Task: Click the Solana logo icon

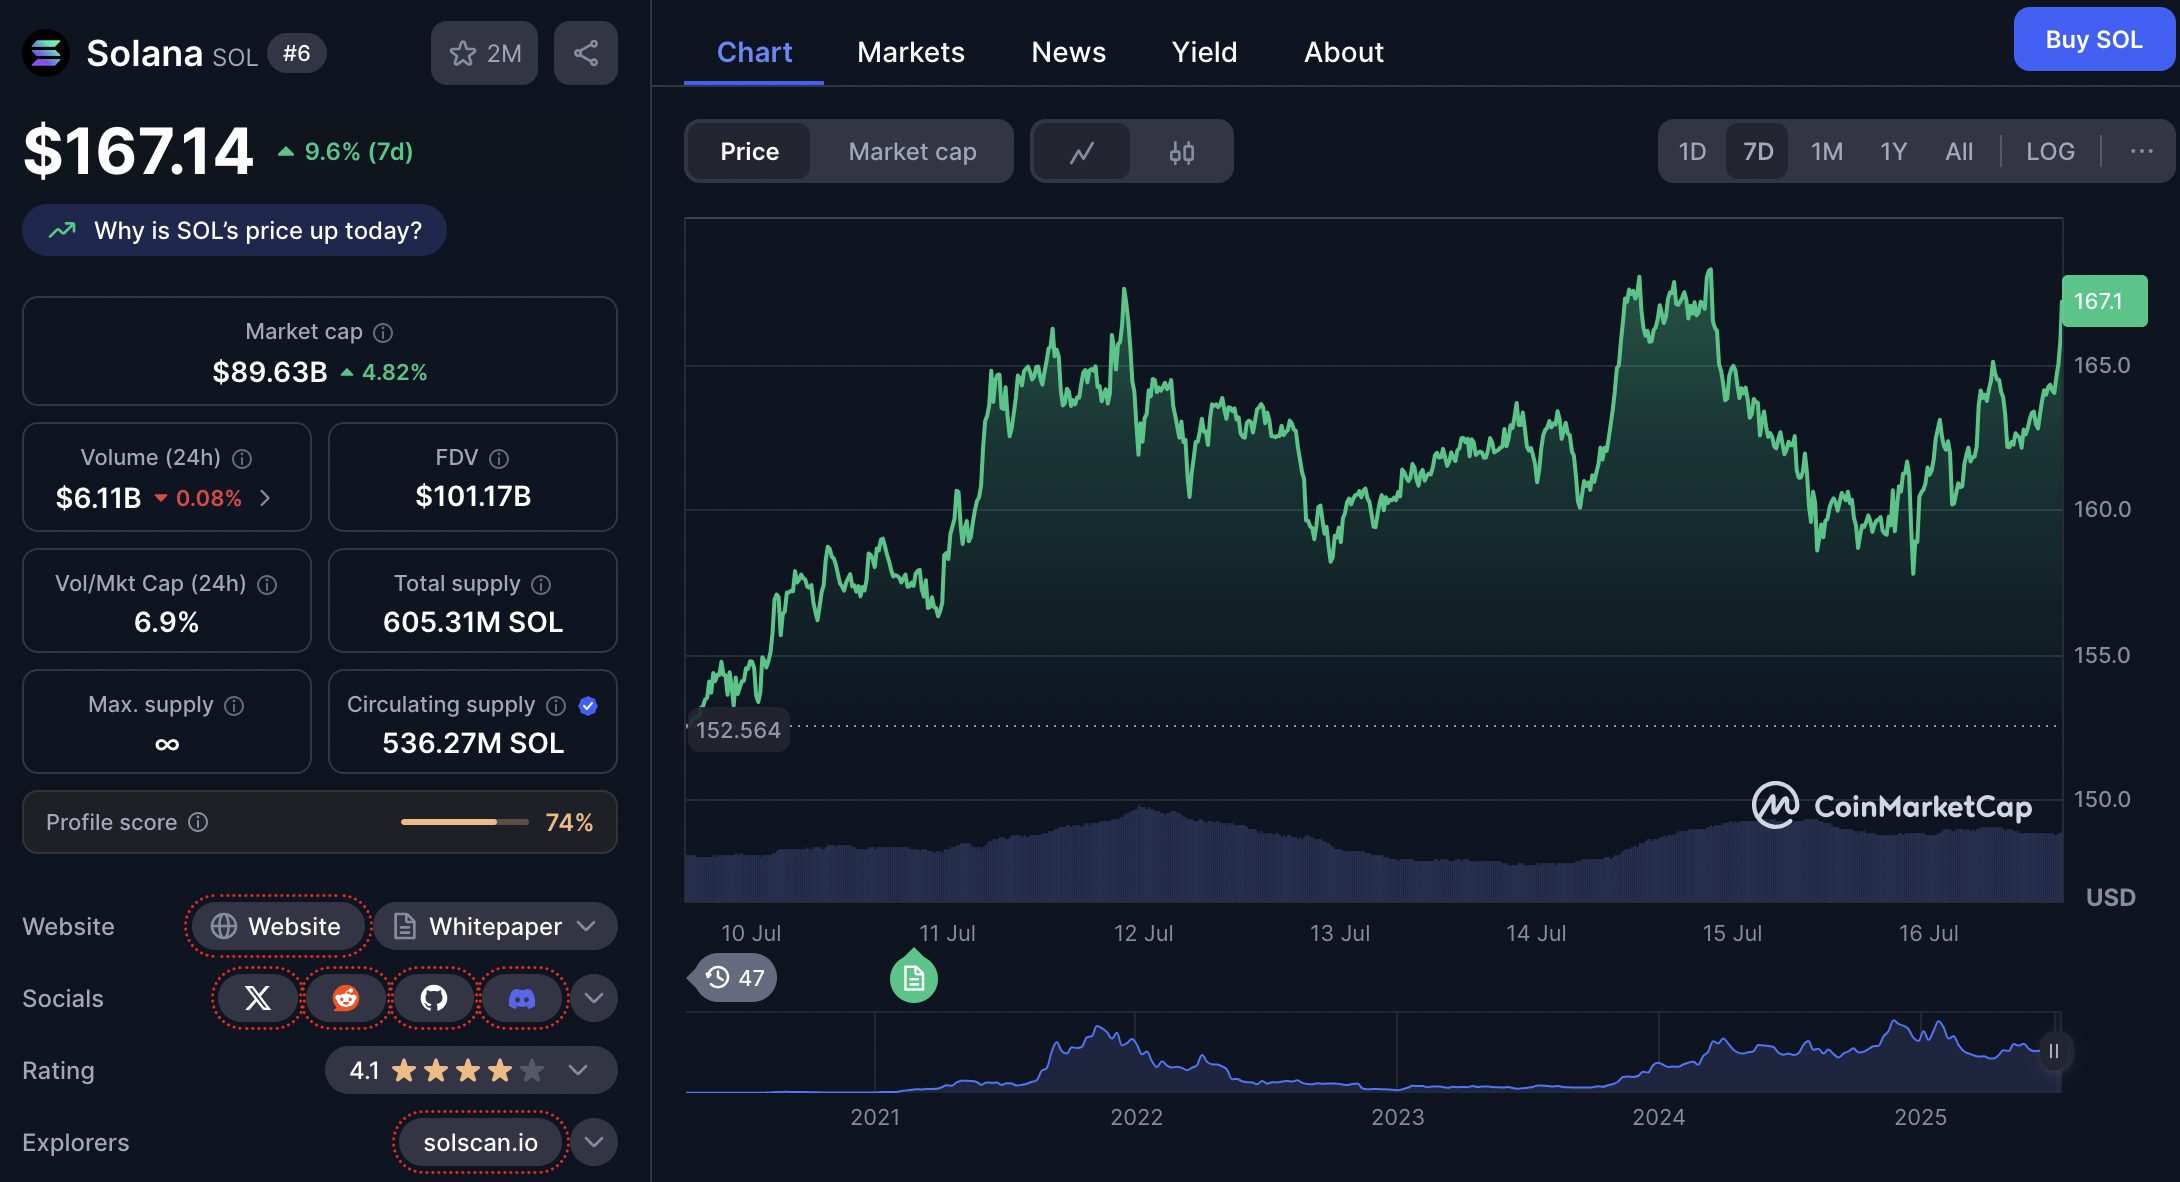Action: point(46,53)
